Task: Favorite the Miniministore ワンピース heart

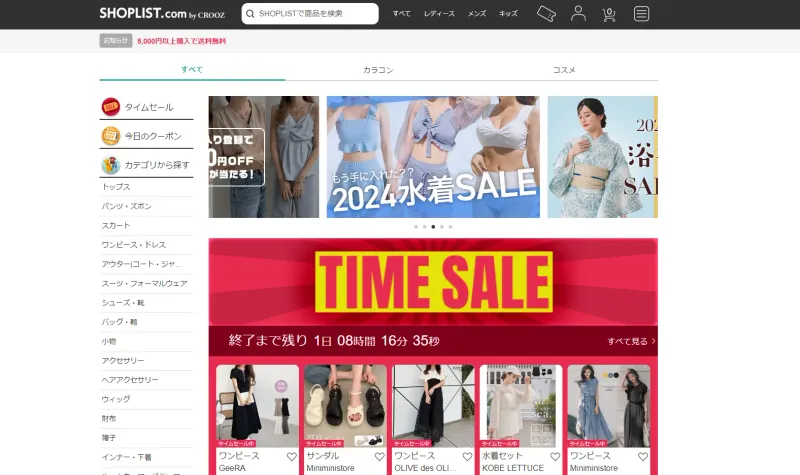Action: [x=642, y=457]
